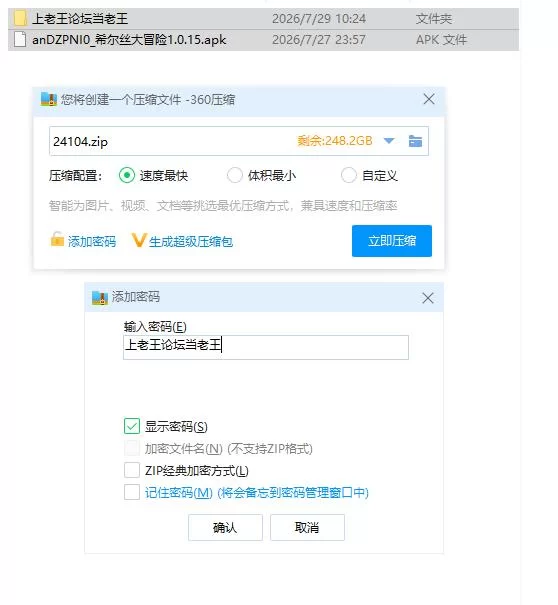
Task: Close the create-archive 360压缩 dialog
Action: coord(429,99)
